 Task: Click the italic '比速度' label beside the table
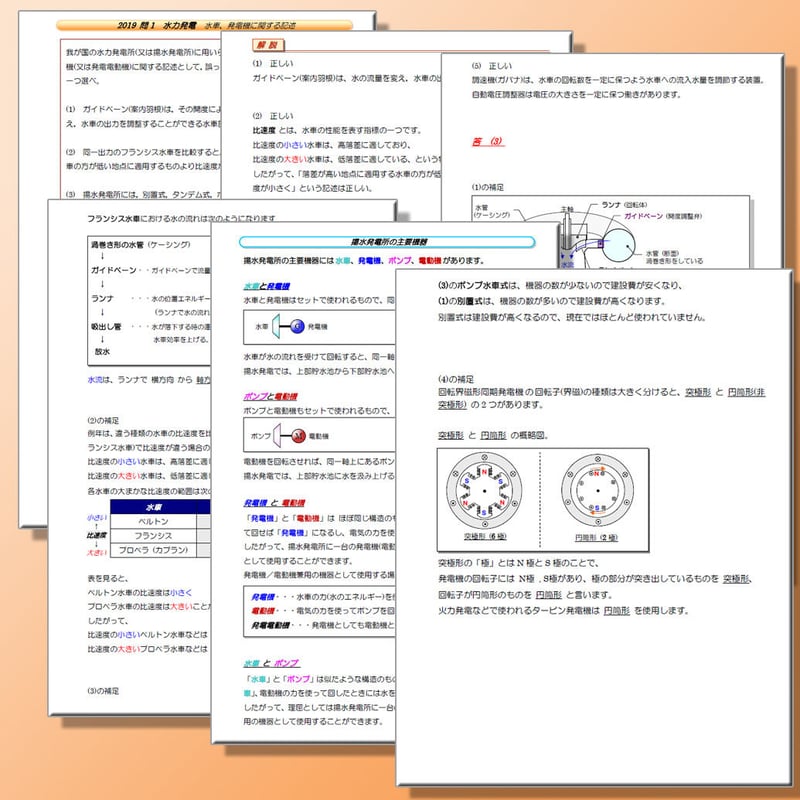pos(96,535)
